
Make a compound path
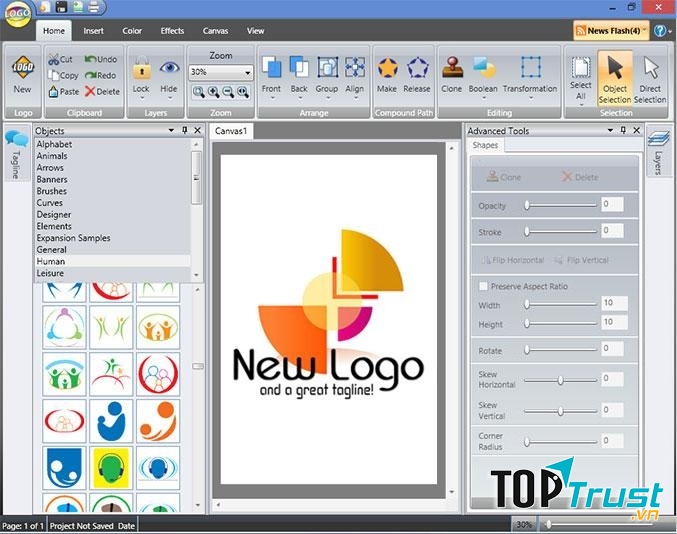click(387, 76)
